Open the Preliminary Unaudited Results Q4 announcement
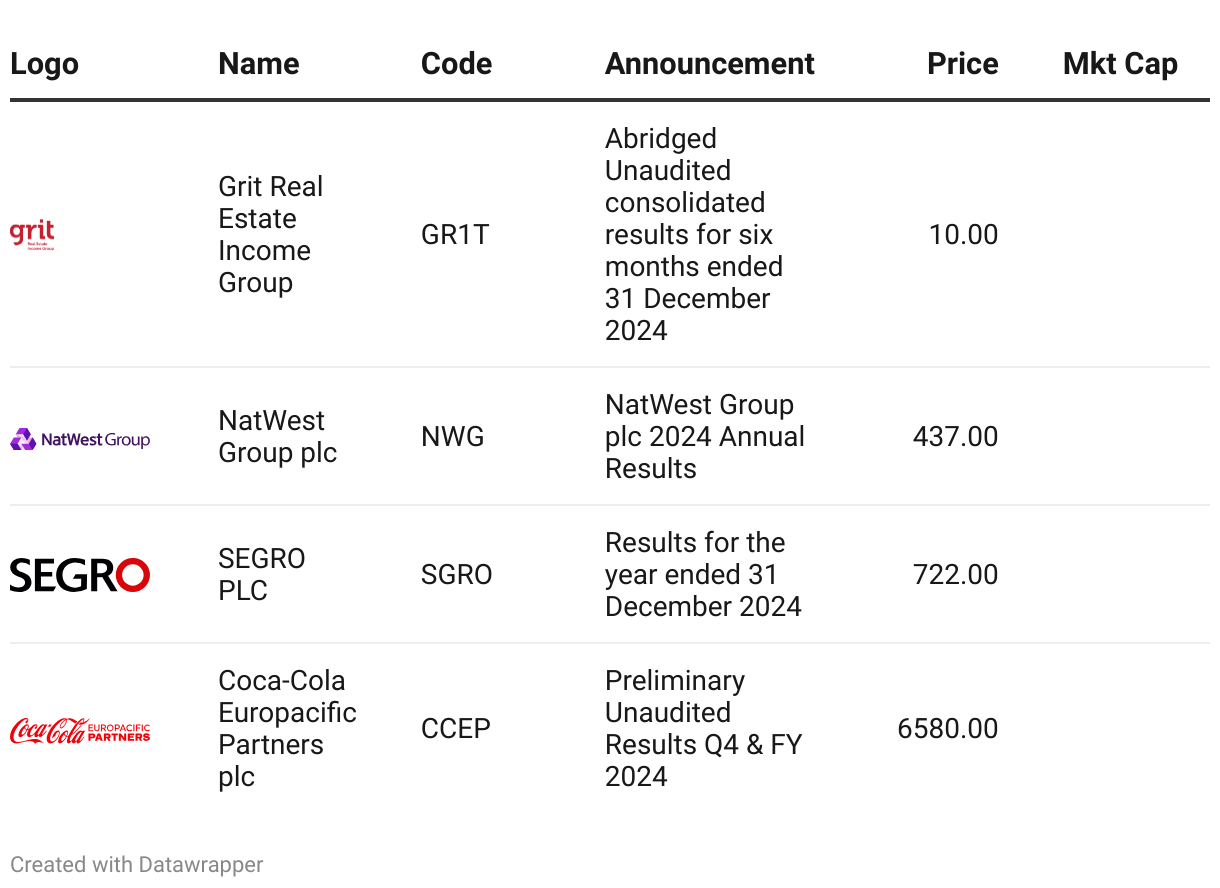The width and height of the screenshot is (1220, 888). coord(703,729)
